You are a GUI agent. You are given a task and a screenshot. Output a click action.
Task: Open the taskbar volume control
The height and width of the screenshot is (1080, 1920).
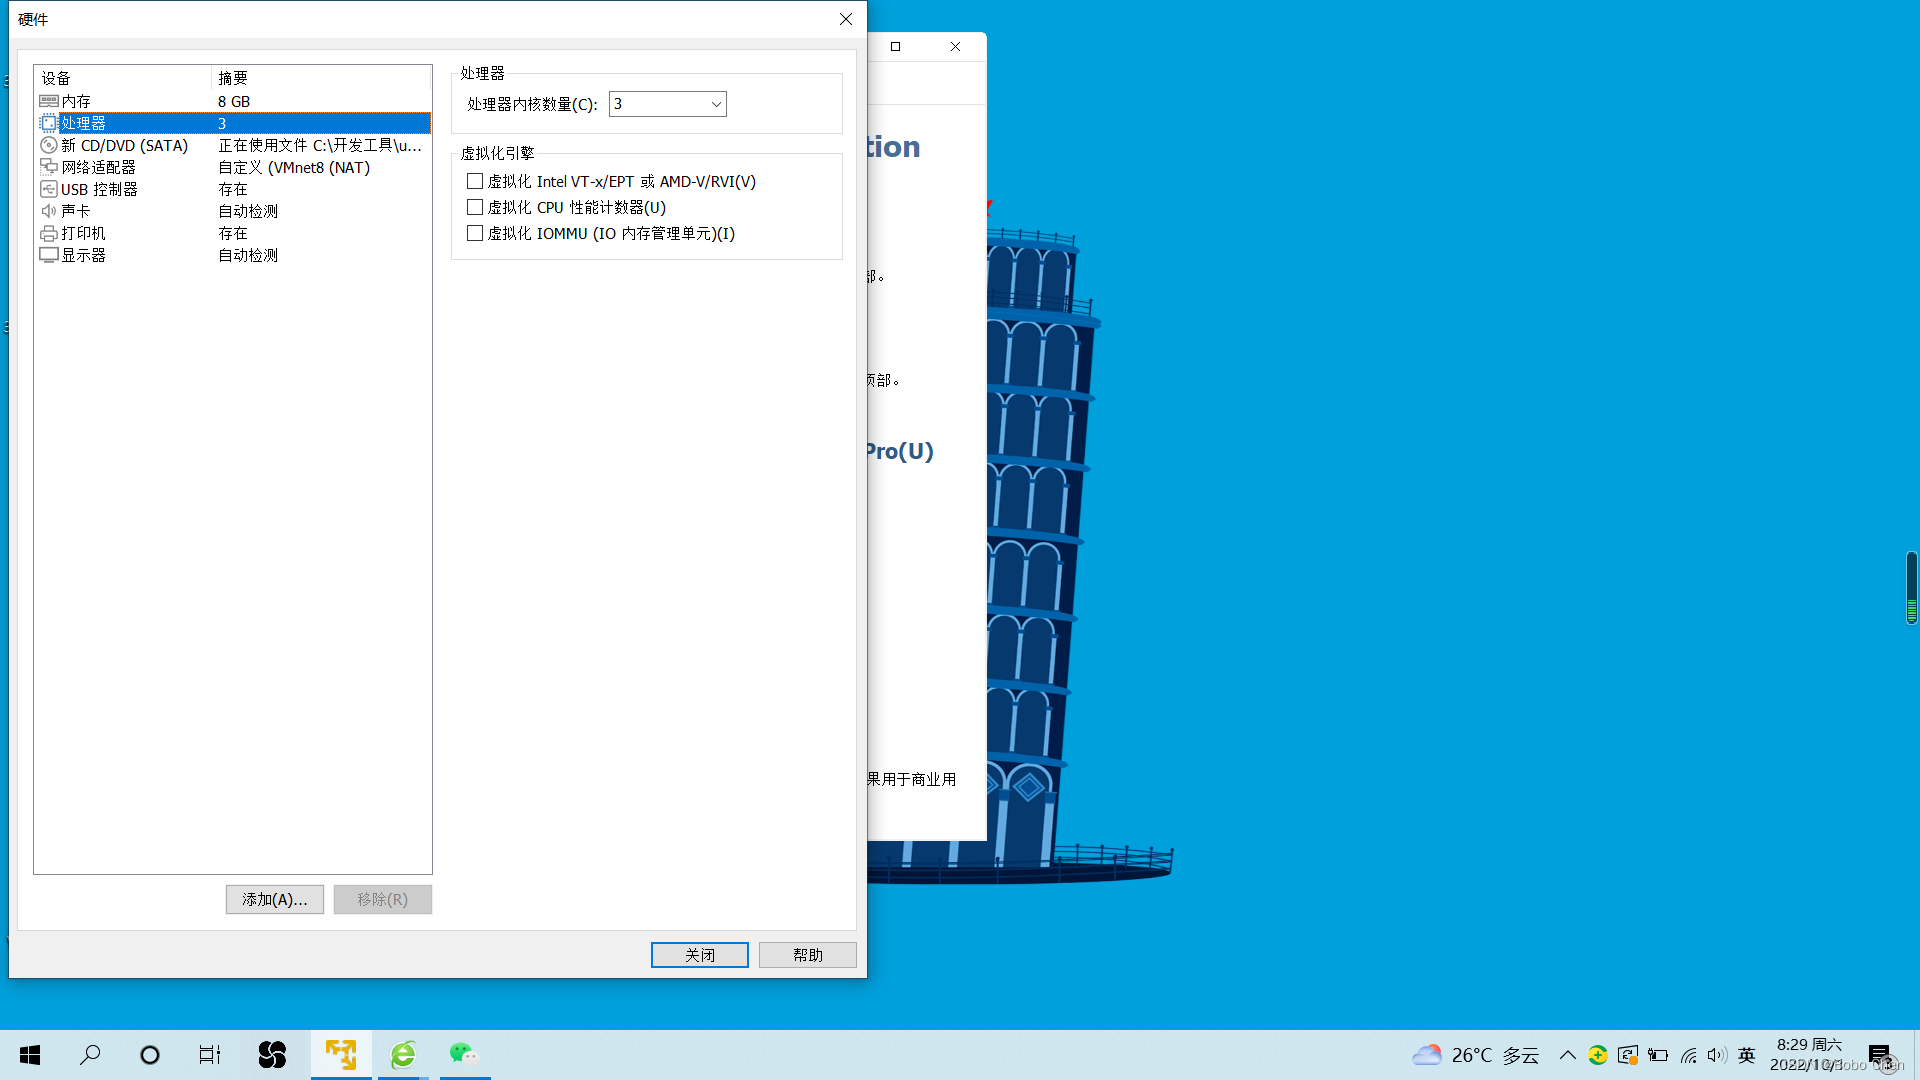tap(1717, 1055)
